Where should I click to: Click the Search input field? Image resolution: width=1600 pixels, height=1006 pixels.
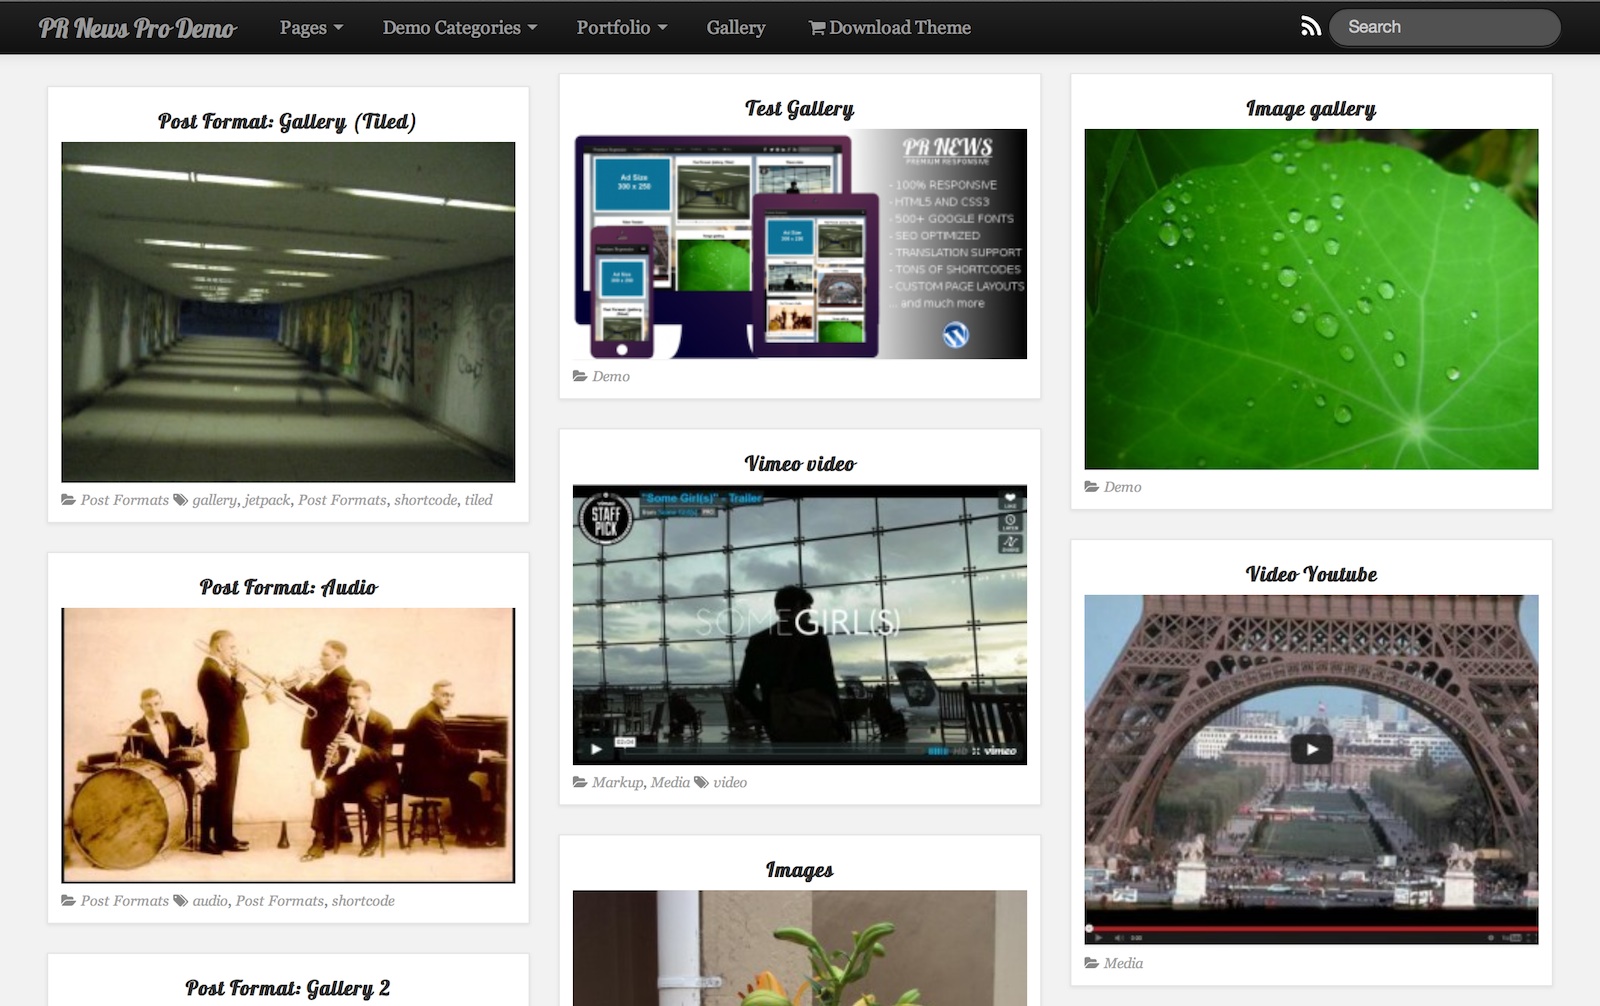click(1445, 27)
